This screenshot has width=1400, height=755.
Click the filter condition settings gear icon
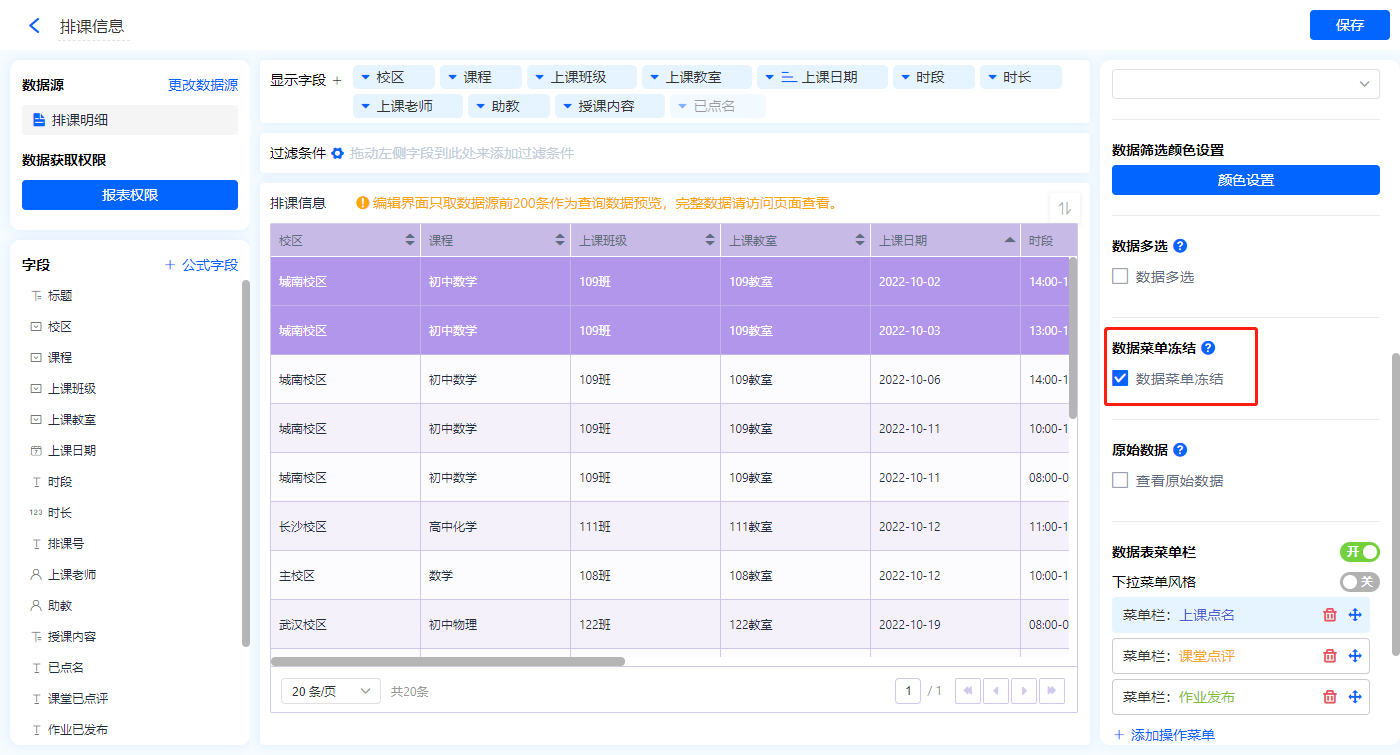pyautogui.click(x=338, y=153)
